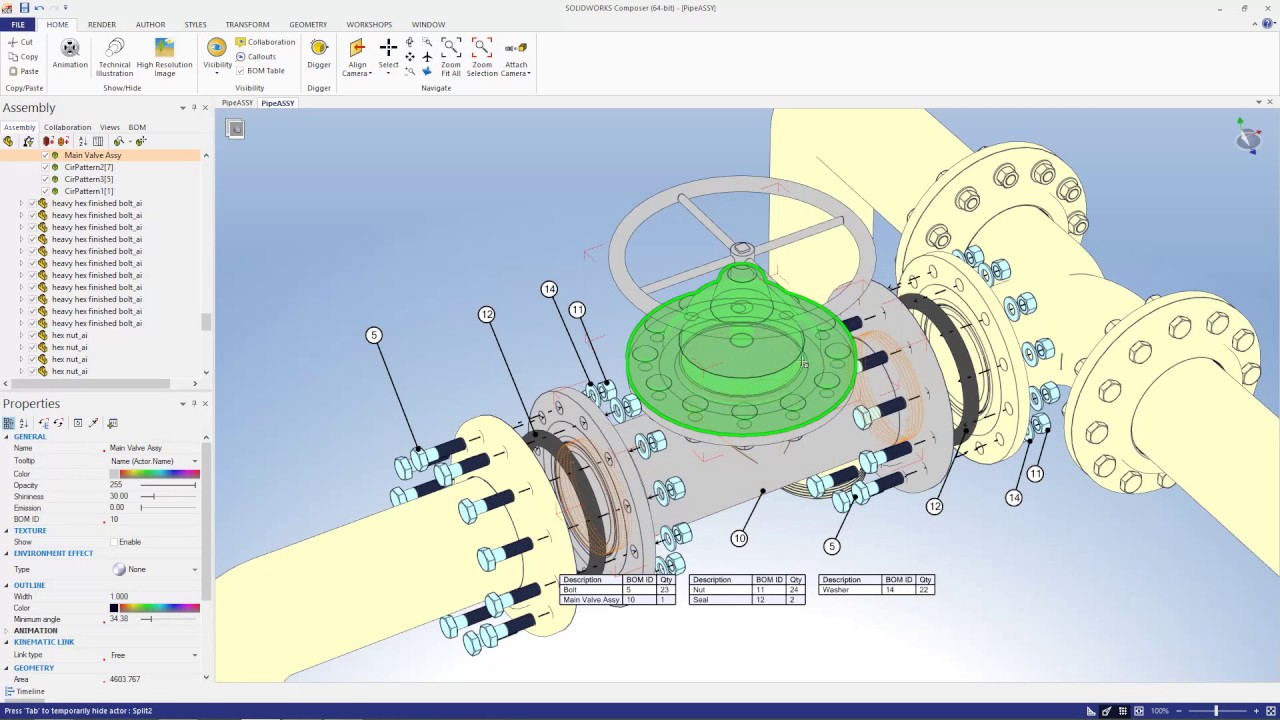This screenshot has width=1280, height=720.
Task: Open the Select dropdown arrow
Action: point(388,74)
